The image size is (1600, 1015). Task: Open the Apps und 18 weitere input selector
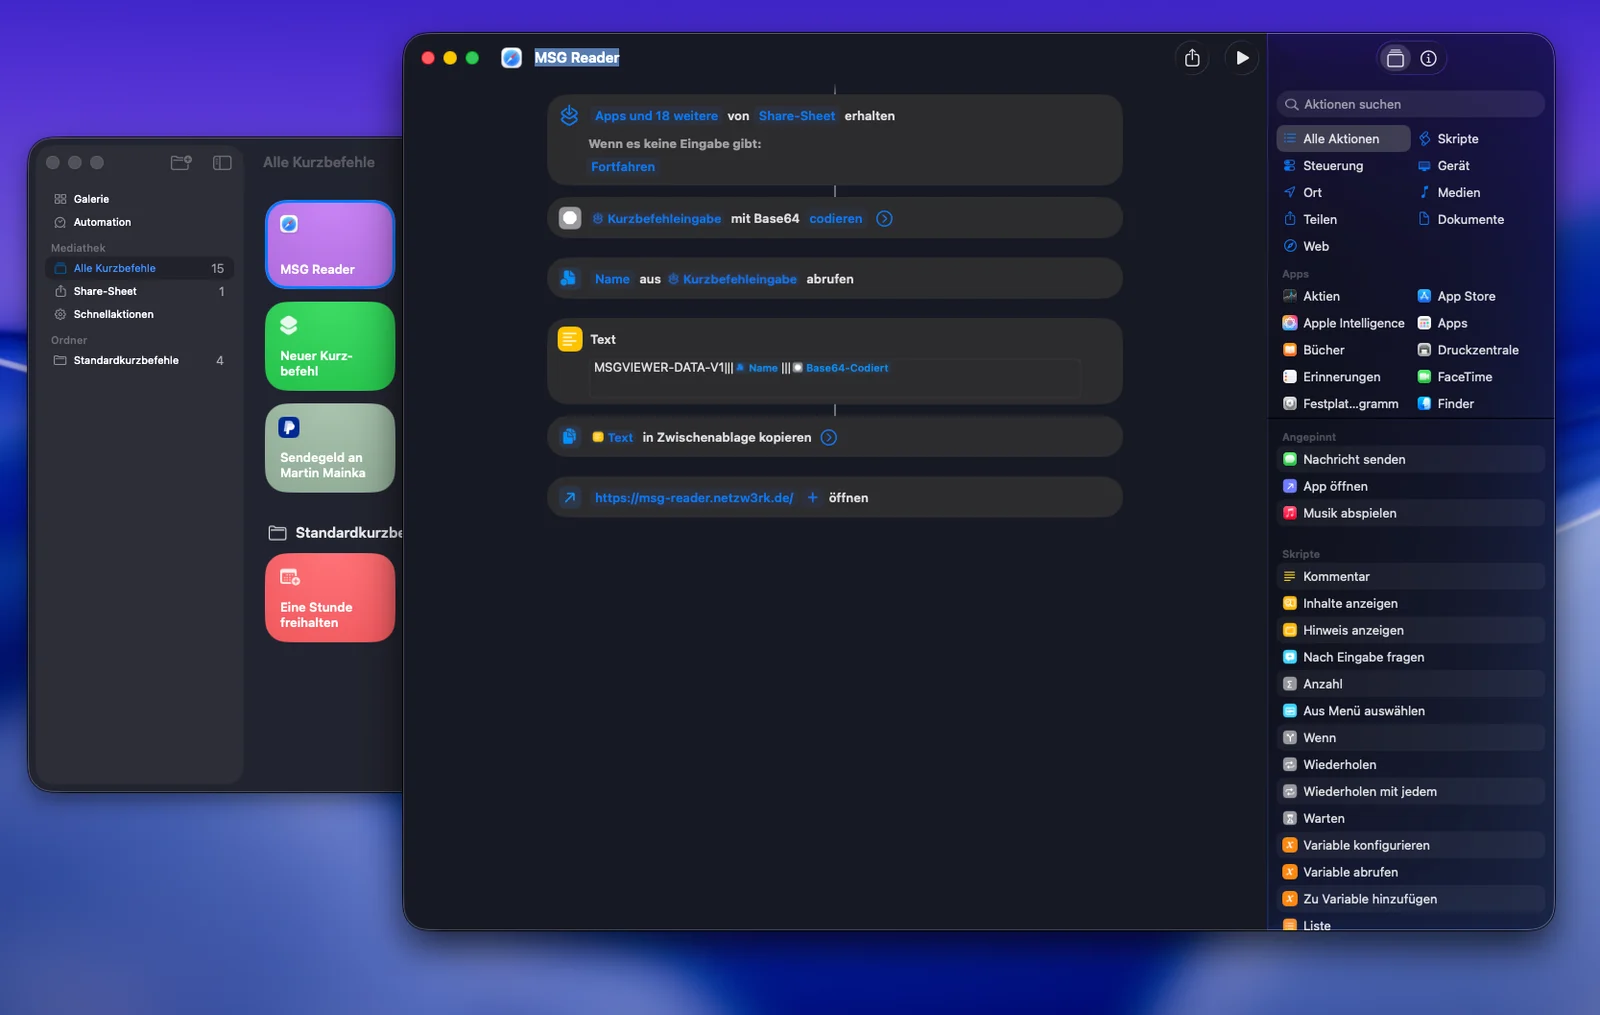click(656, 116)
